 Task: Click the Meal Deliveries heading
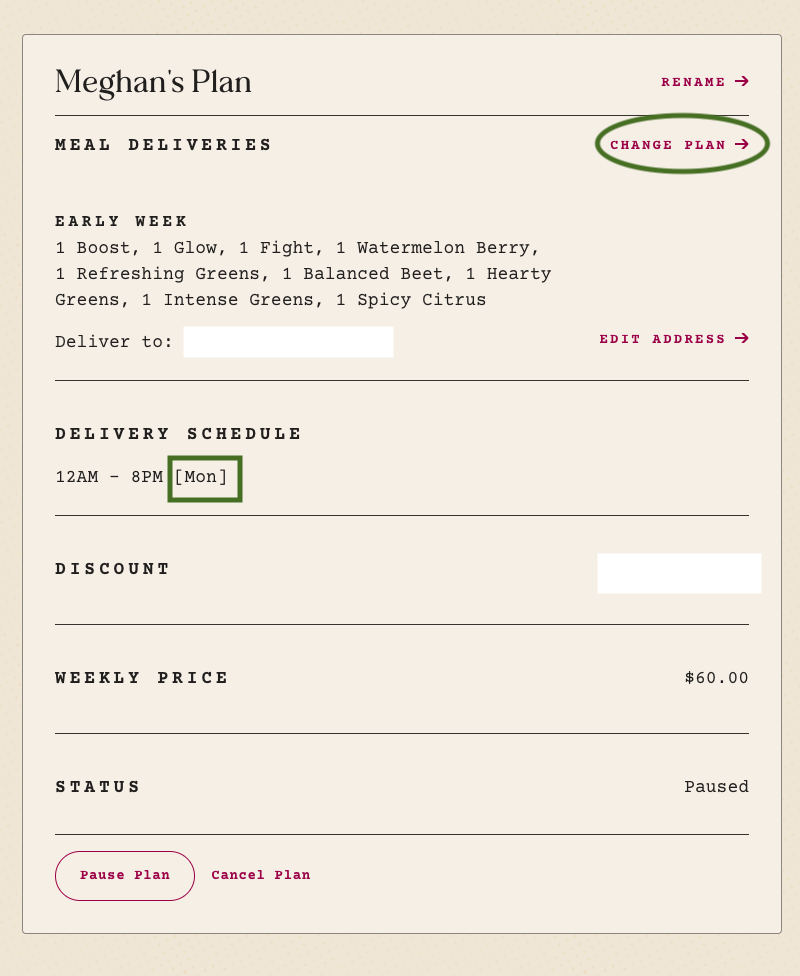[163, 145]
